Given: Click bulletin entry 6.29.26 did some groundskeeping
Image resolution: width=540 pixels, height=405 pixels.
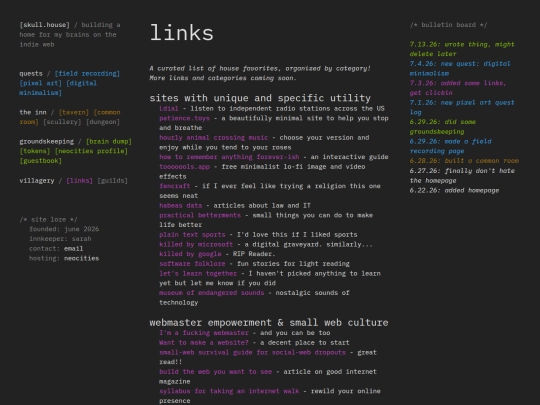Looking at the screenshot, I should [x=443, y=127].
